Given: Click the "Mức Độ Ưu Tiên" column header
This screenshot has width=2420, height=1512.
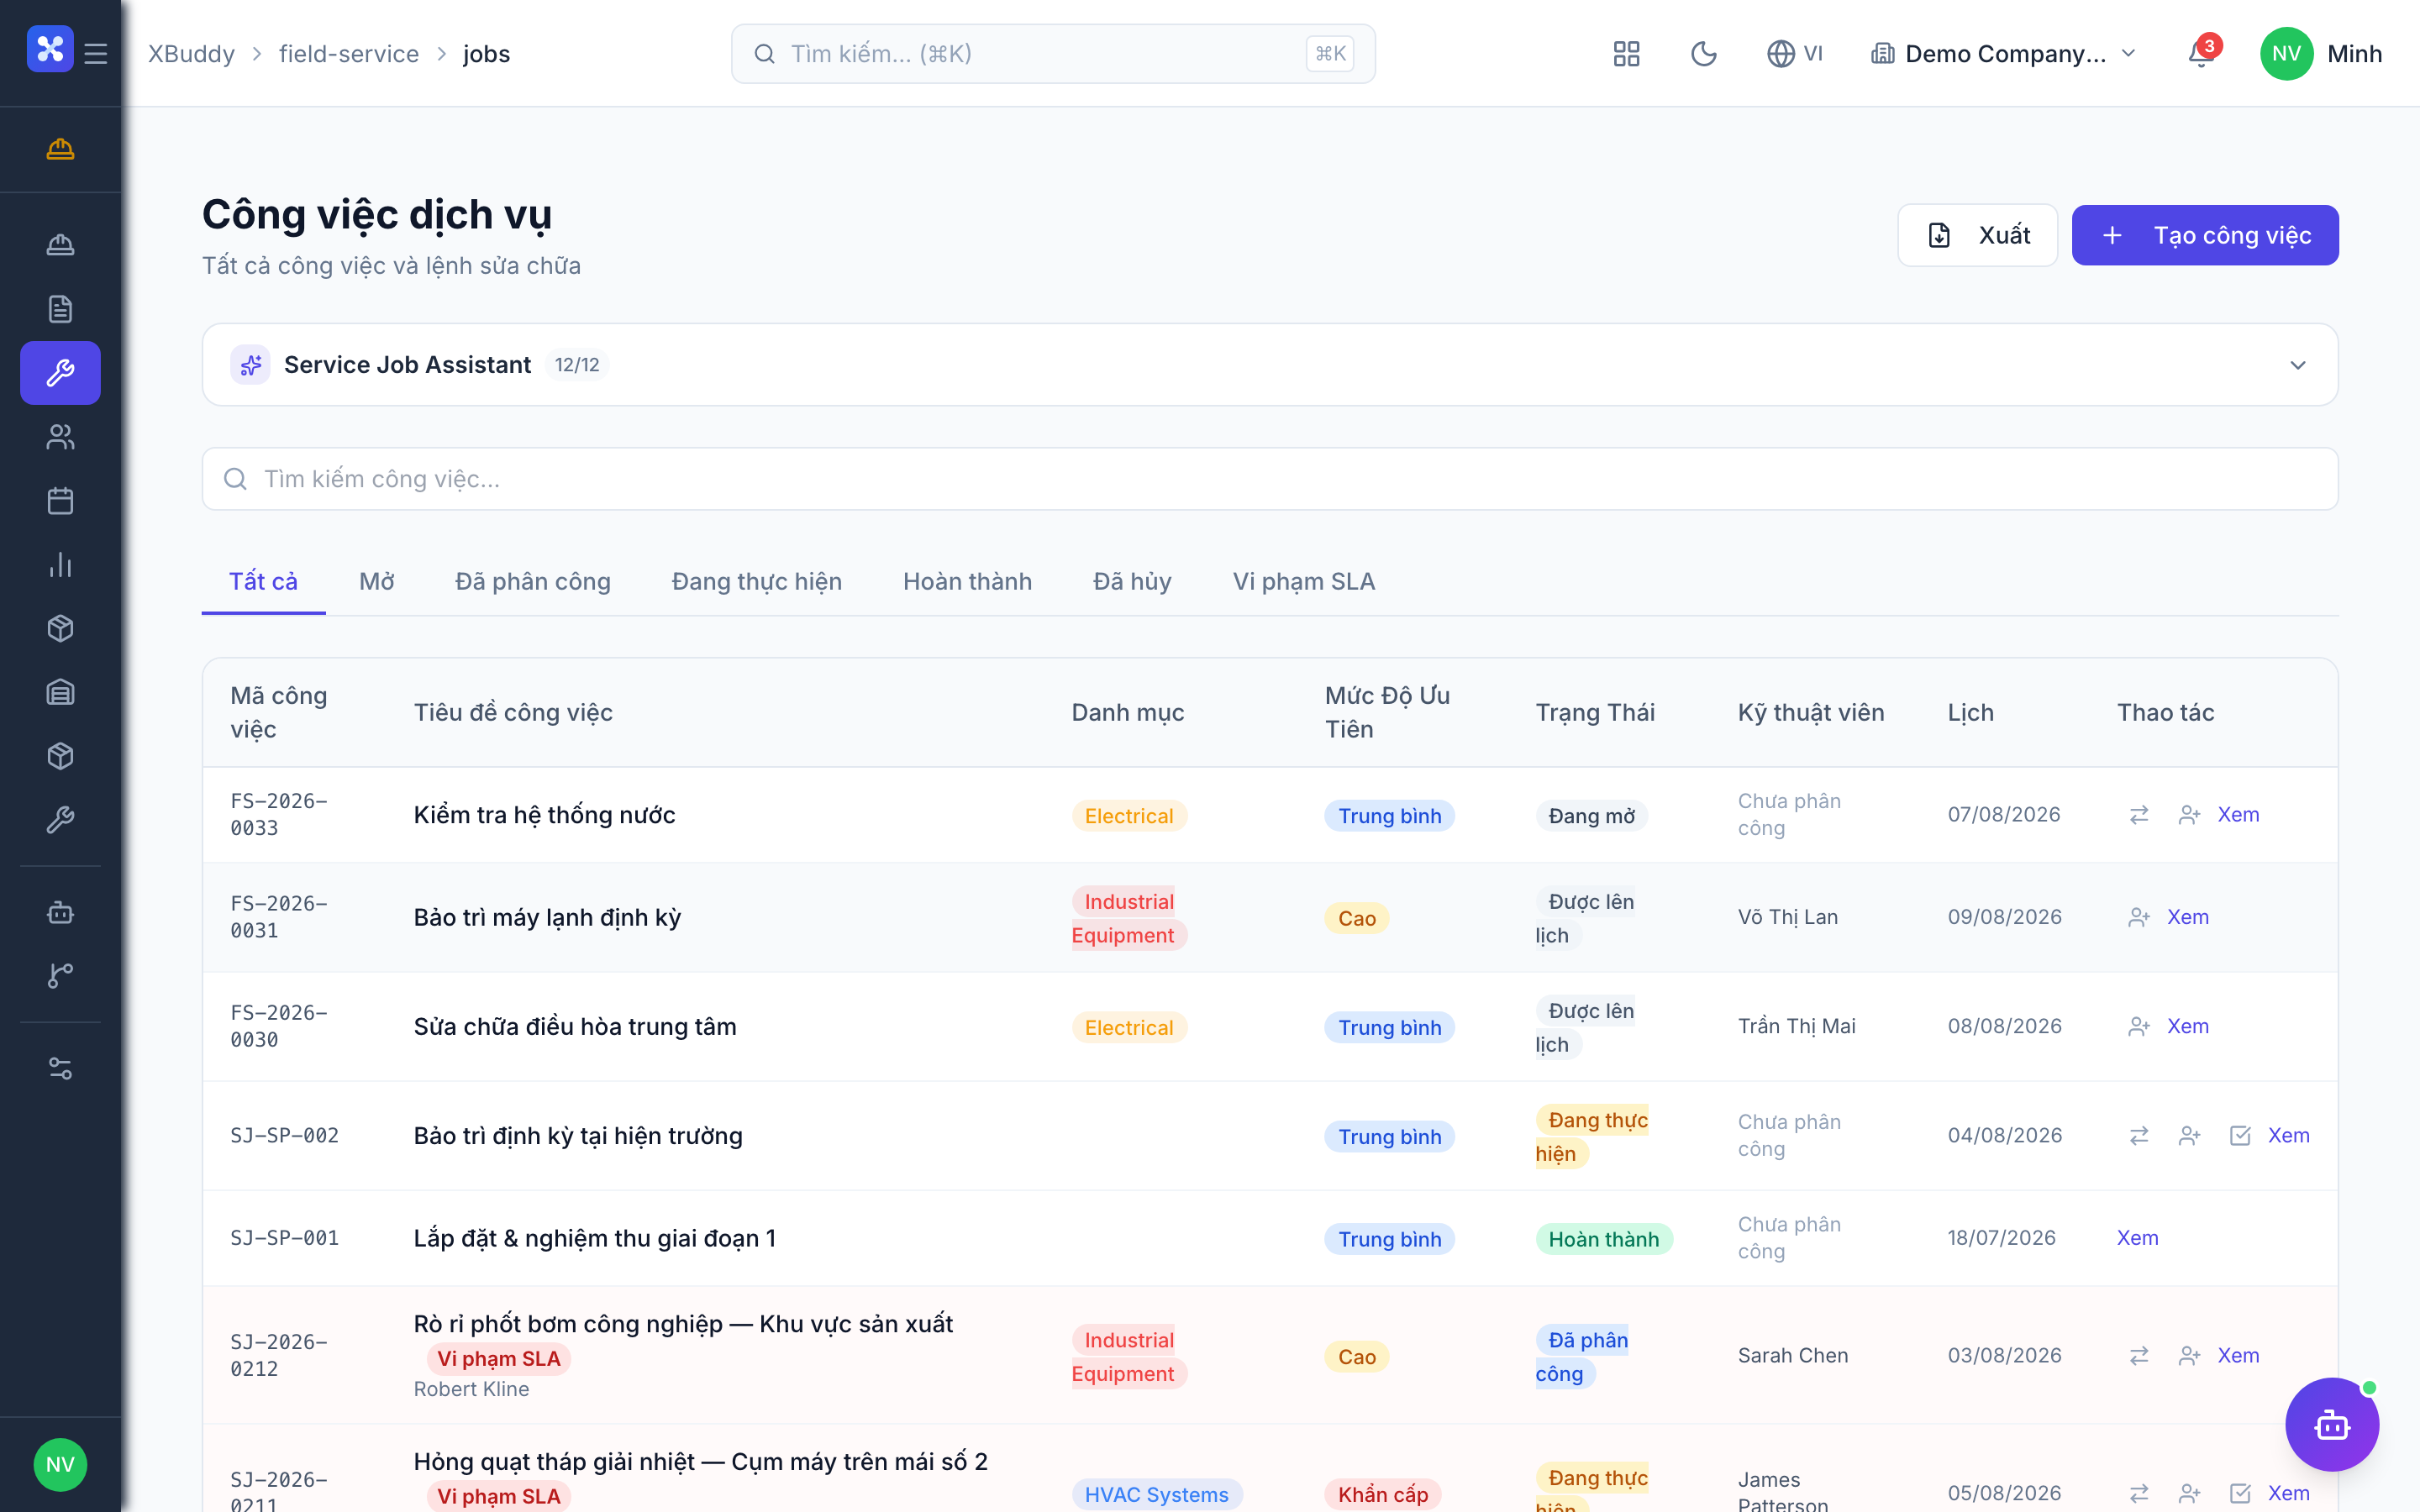Looking at the screenshot, I should pos(1388,712).
